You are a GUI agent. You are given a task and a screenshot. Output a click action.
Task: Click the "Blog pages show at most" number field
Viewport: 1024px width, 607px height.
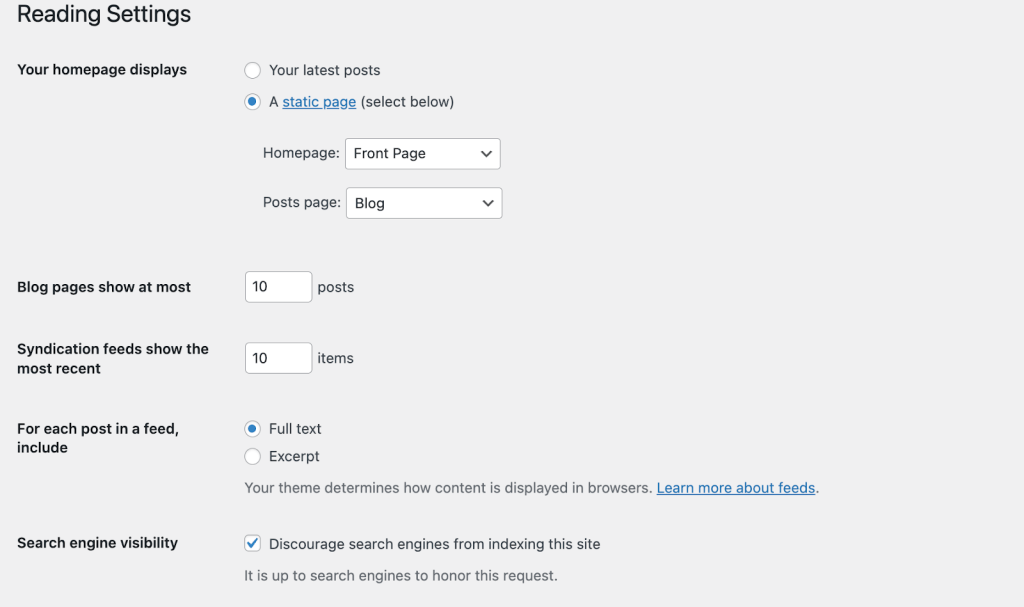click(x=278, y=286)
